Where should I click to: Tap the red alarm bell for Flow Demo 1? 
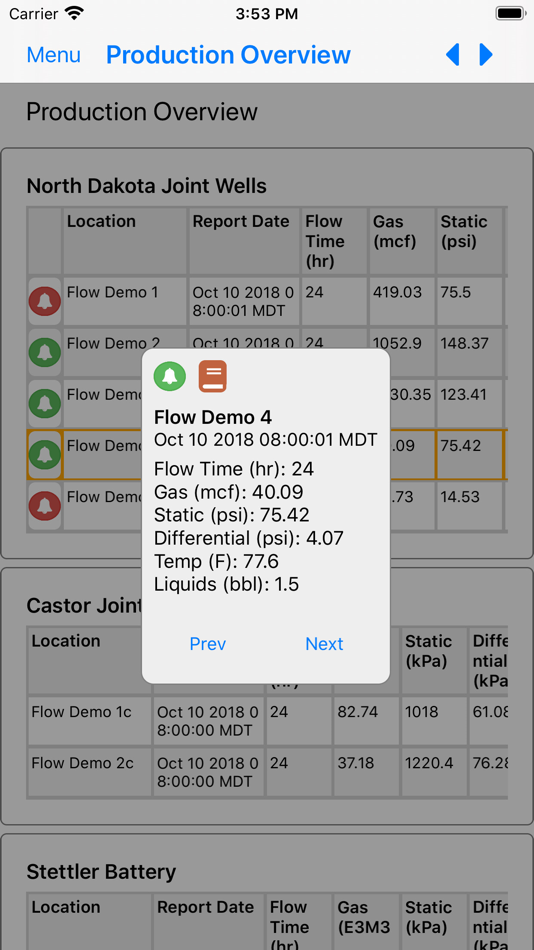point(44,302)
